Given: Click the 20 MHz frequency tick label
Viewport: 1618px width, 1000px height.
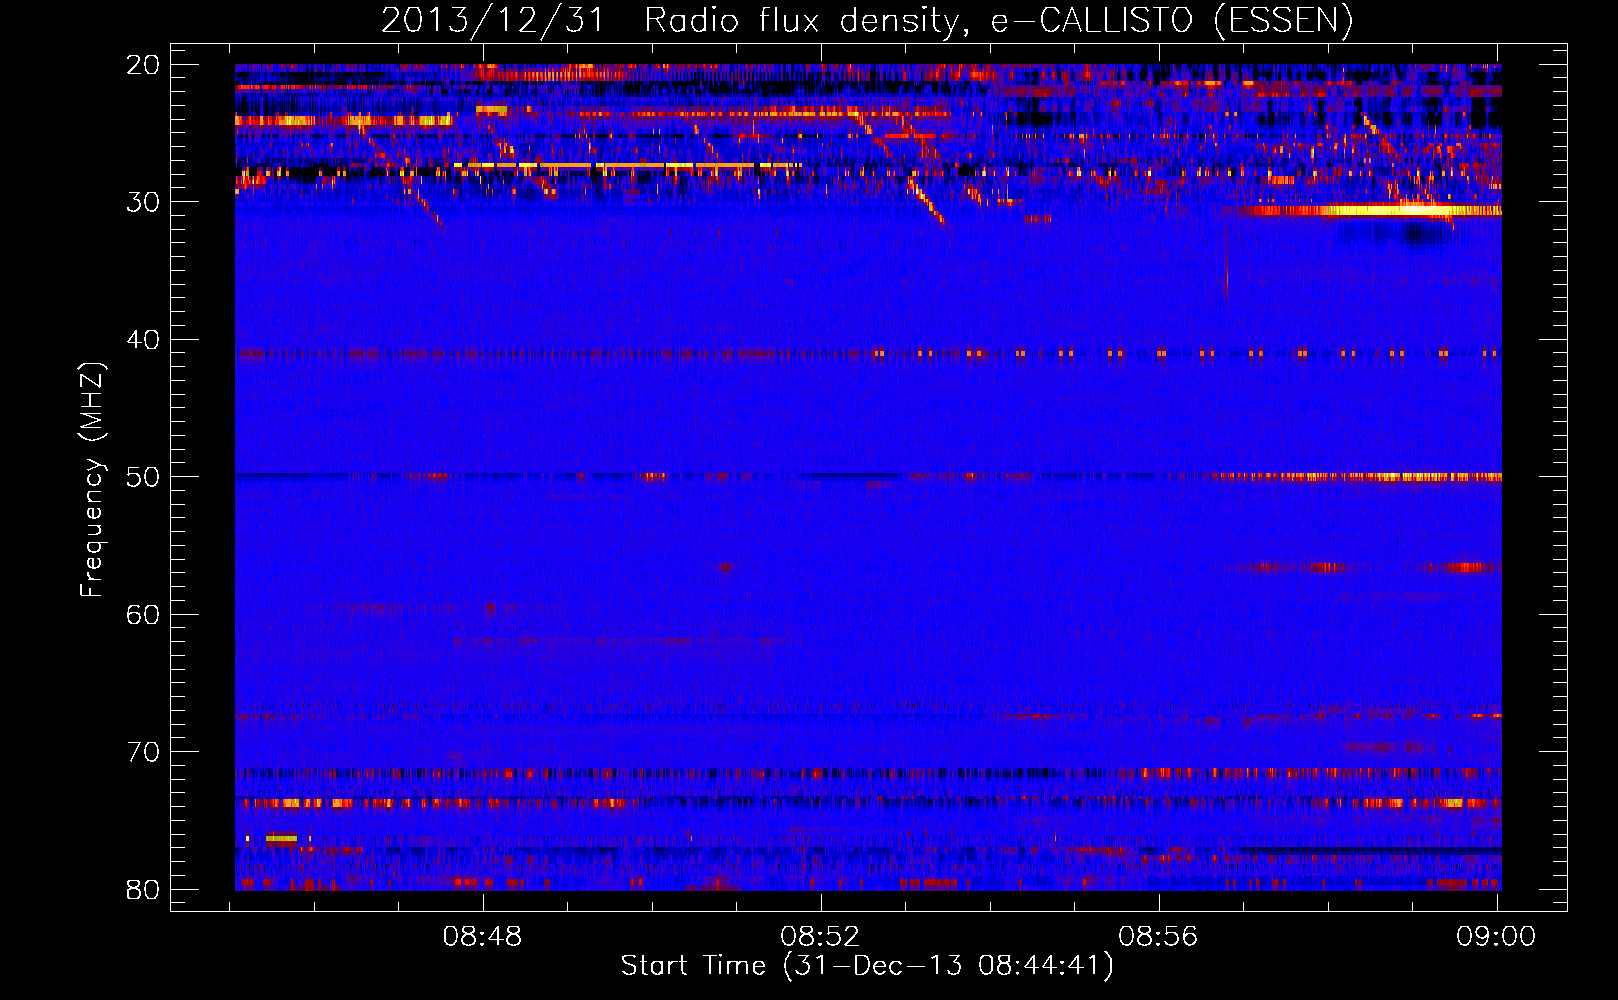Looking at the screenshot, I should click(x=143, y=65).
